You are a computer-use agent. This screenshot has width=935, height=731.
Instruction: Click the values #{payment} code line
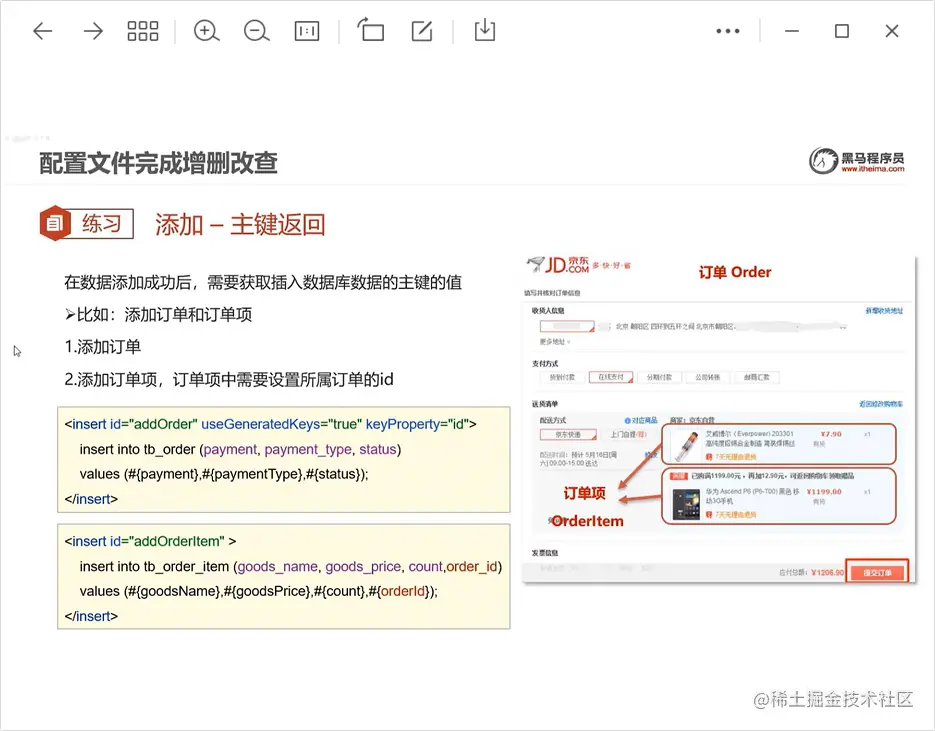pyautogui.click(x=224, y=474)
